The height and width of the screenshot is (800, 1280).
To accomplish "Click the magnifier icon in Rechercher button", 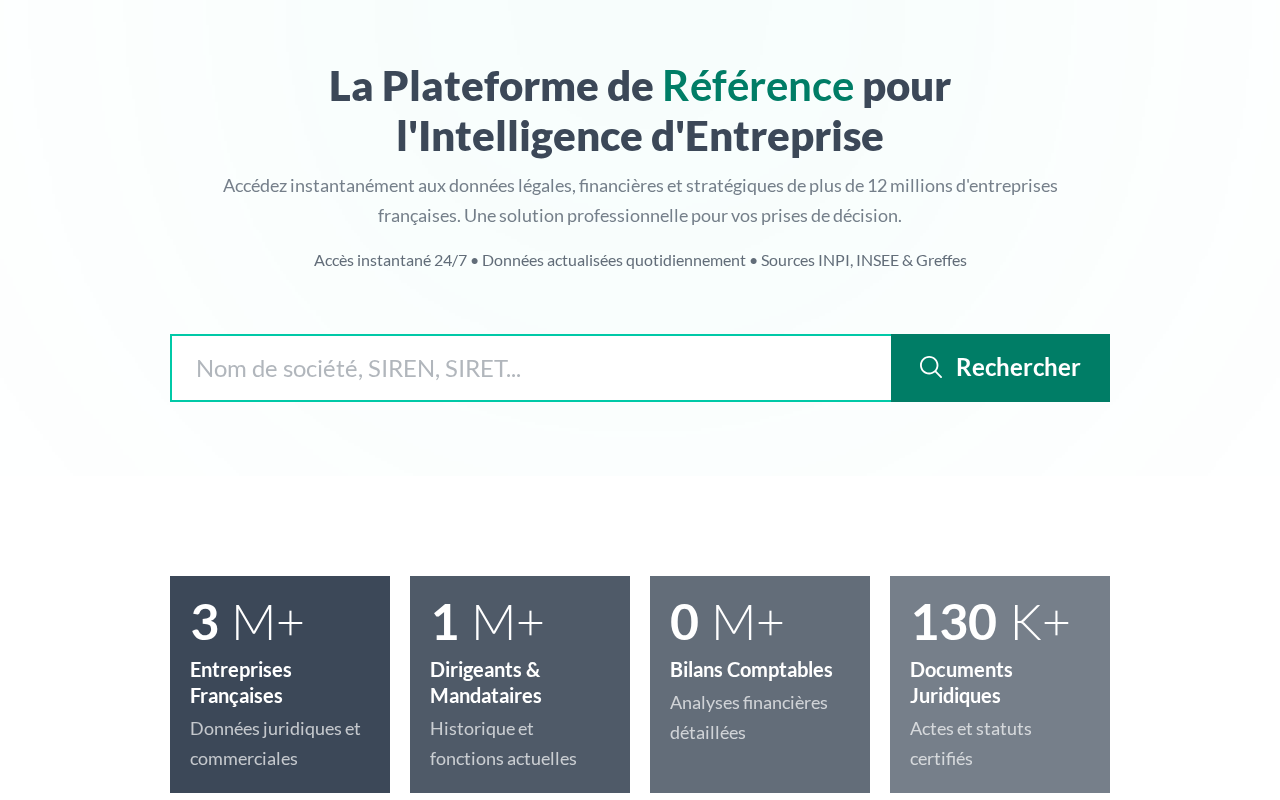I will 931,367.
